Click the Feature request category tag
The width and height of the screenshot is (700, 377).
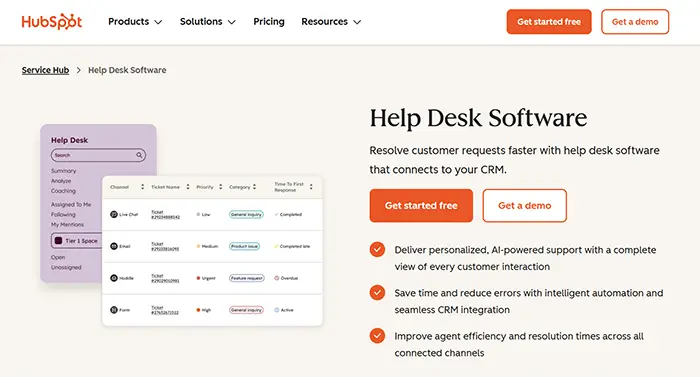point(246,278)
